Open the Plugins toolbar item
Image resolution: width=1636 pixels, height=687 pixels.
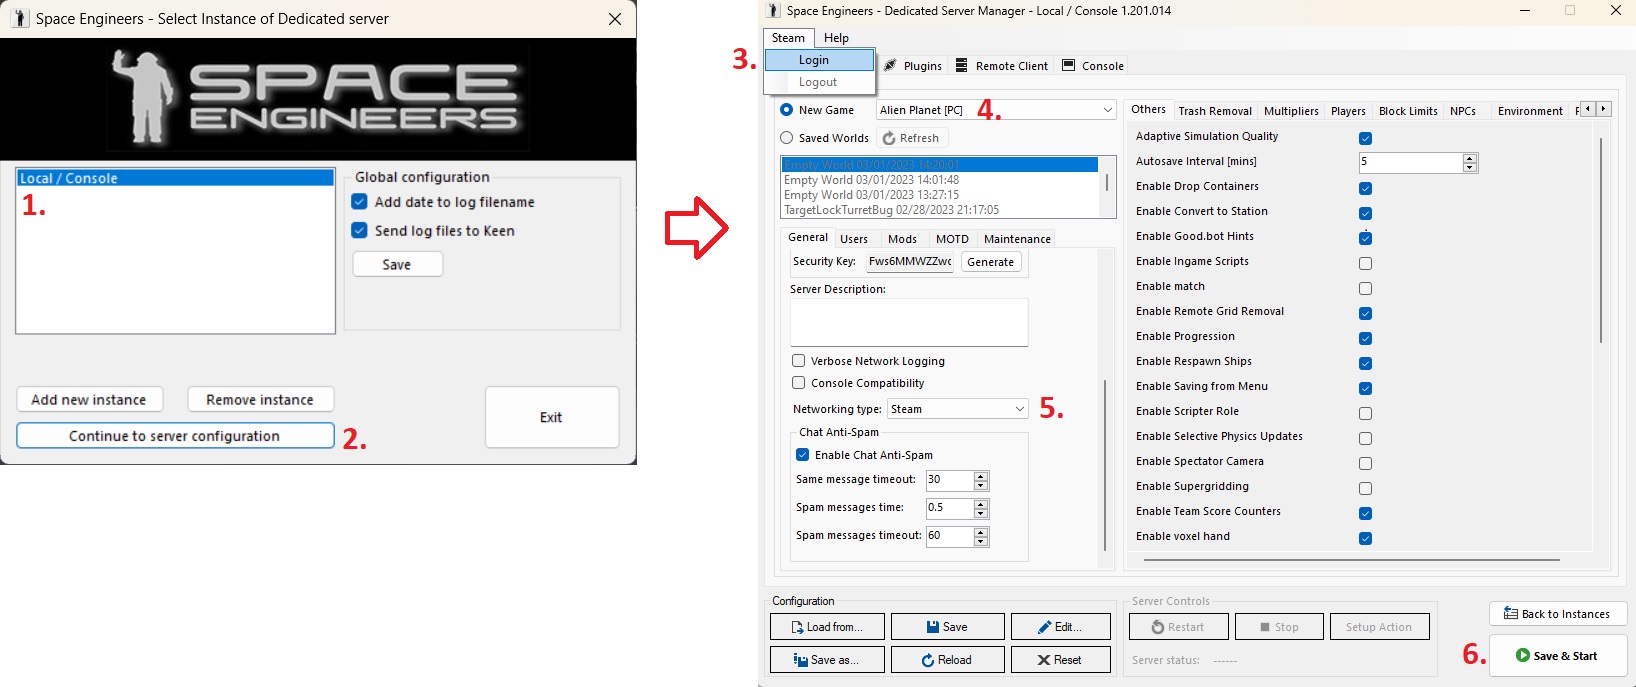(x=912, y=66)
